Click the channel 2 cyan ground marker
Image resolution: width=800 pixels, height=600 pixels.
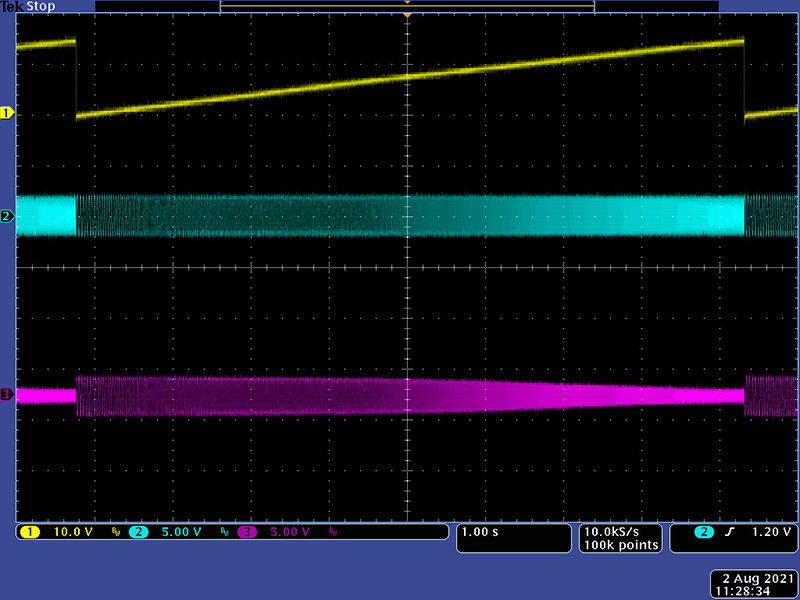7,216
